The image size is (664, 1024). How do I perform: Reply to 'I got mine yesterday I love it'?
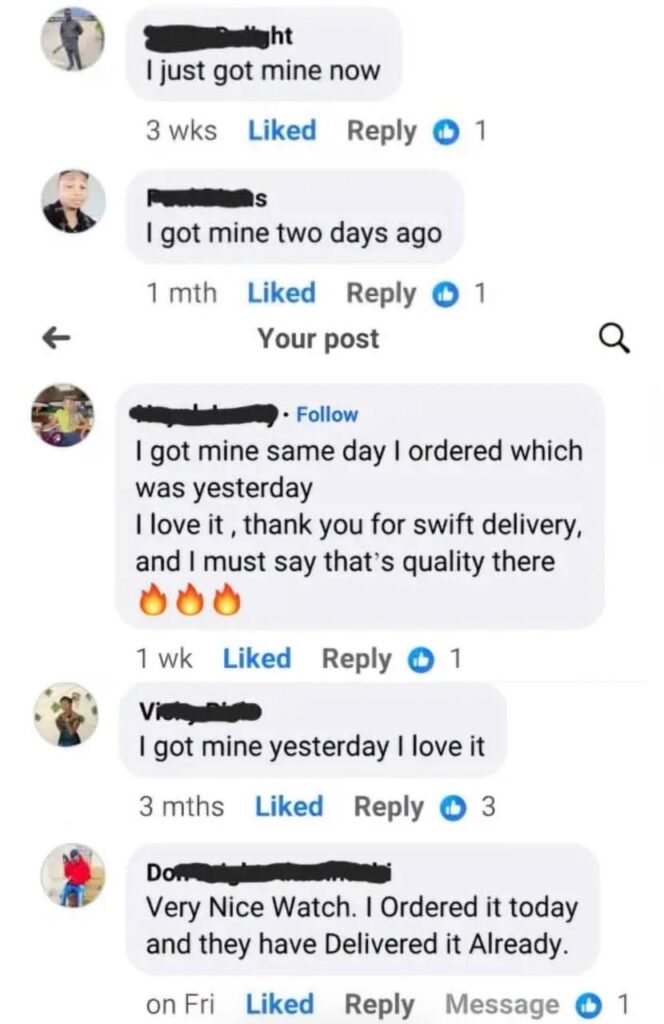pyautogui.click(x=388, y=807)
